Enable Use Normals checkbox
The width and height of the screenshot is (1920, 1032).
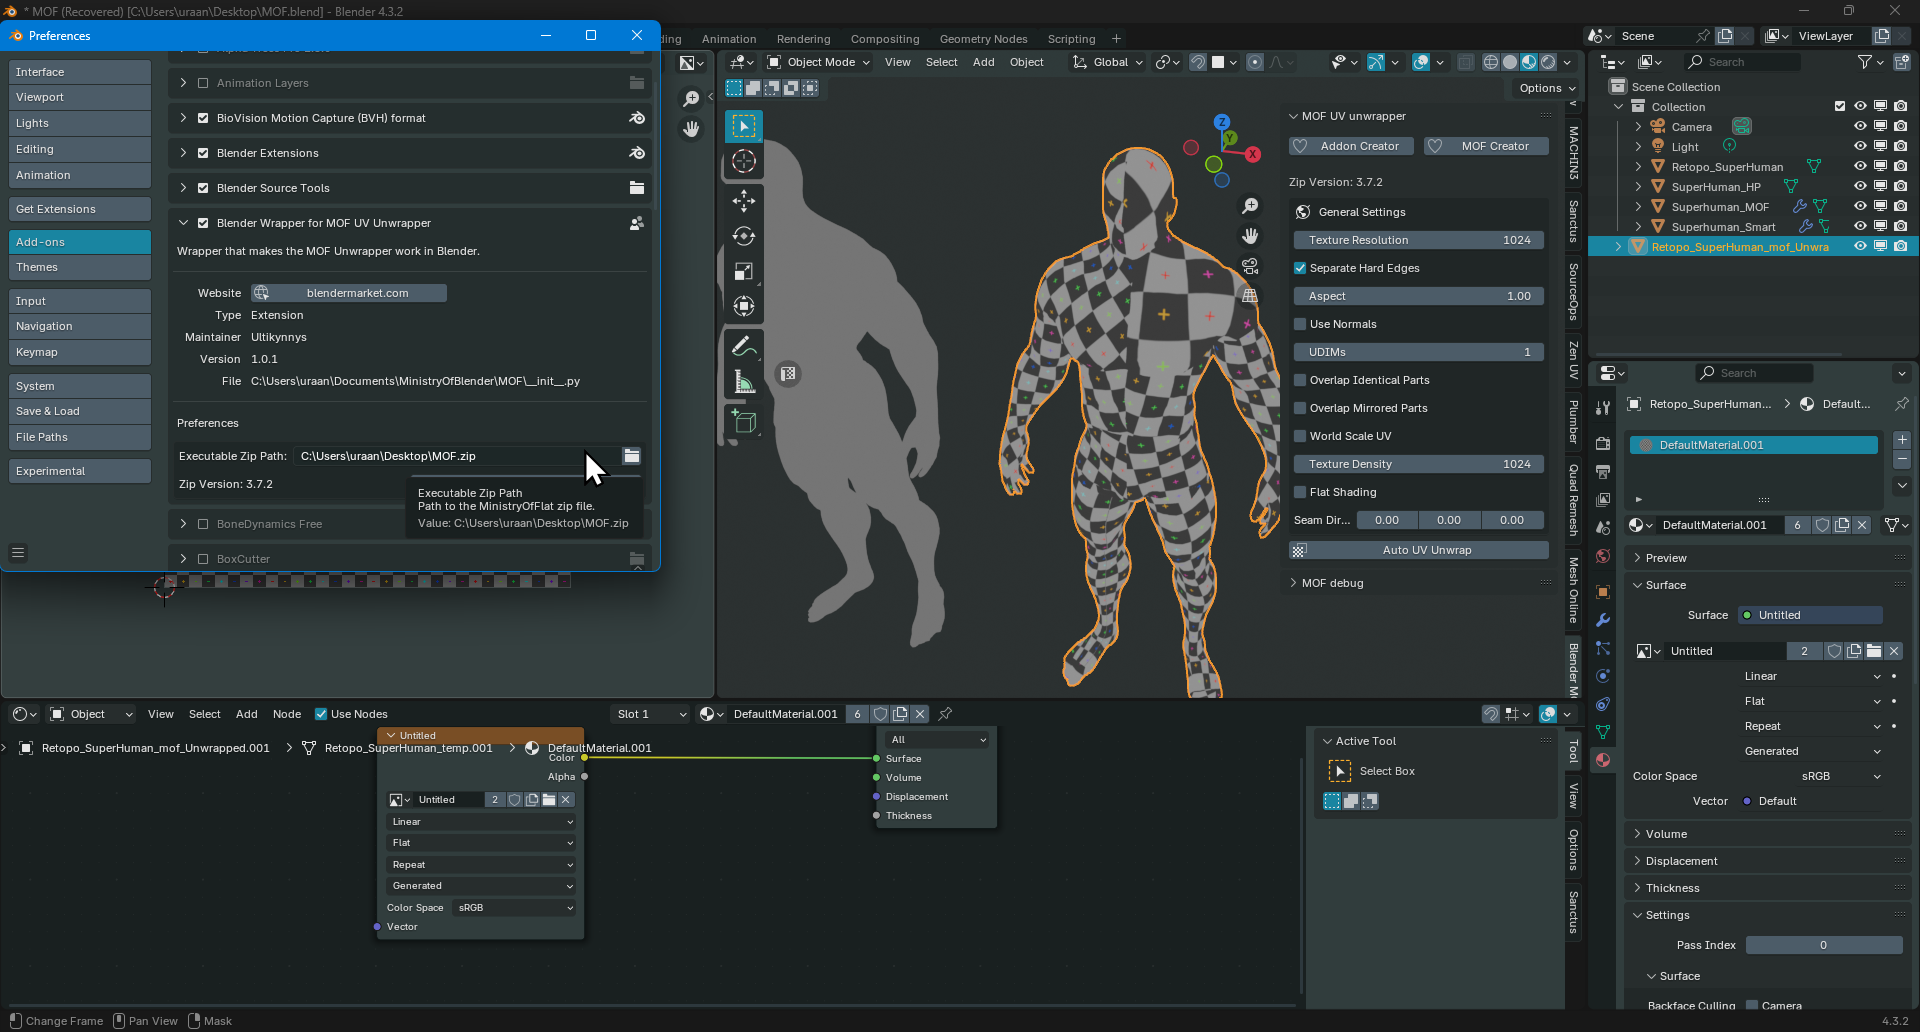[x=1300, y=324]
